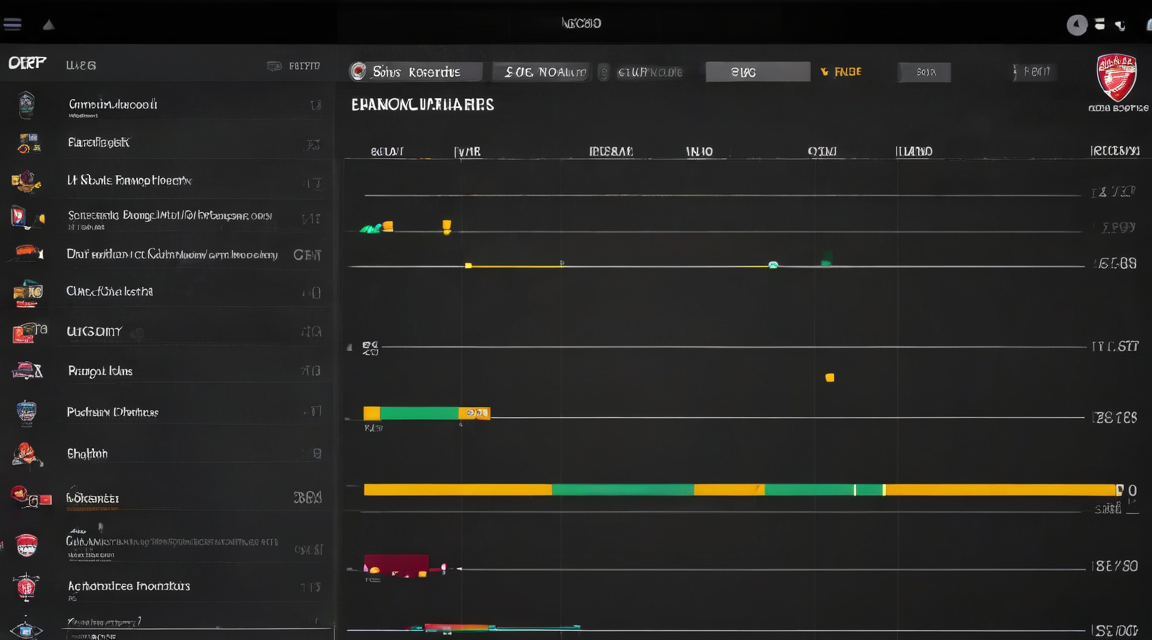Click the orange icon in the fifth sidebar row
Viewport: 1152px width, 640px height.
tap(27, 254)
